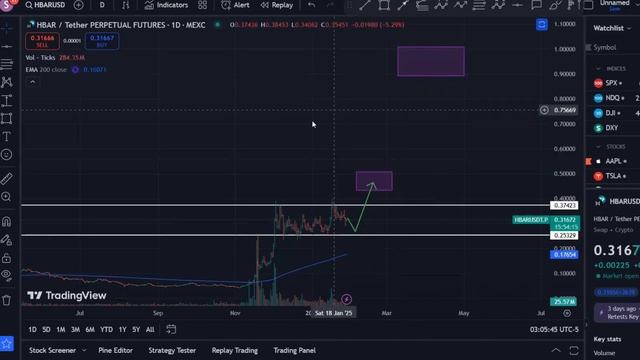The image size is (640, 360).
Task: Add order at 0.75669 plus icon
Action: coord(544,110)
